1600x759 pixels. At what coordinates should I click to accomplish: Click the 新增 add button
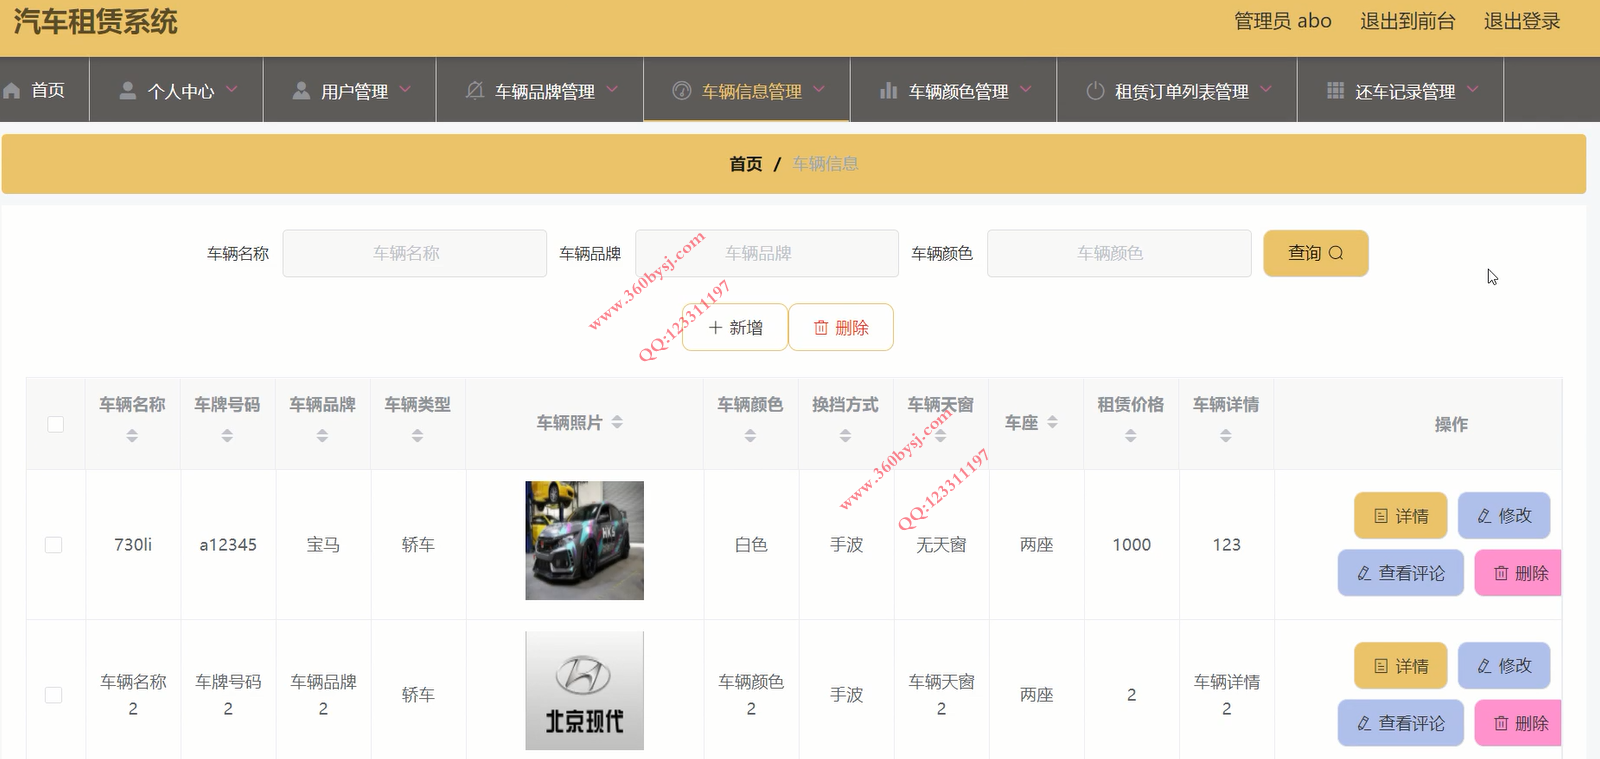[735, 327]
